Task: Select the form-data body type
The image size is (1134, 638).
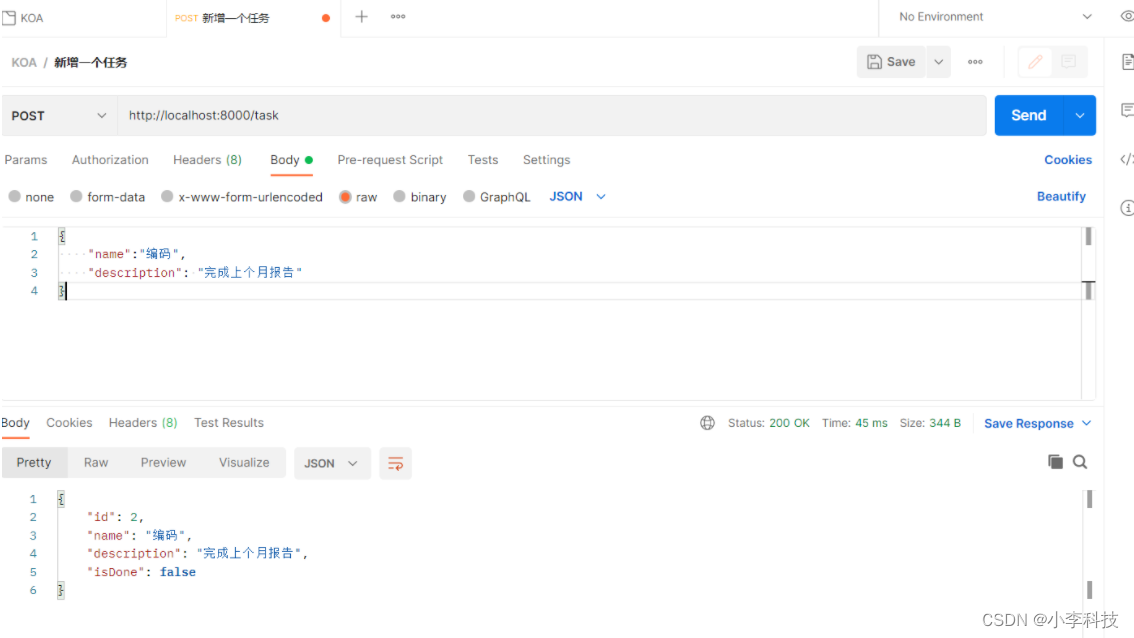Action: coord(108,197)
